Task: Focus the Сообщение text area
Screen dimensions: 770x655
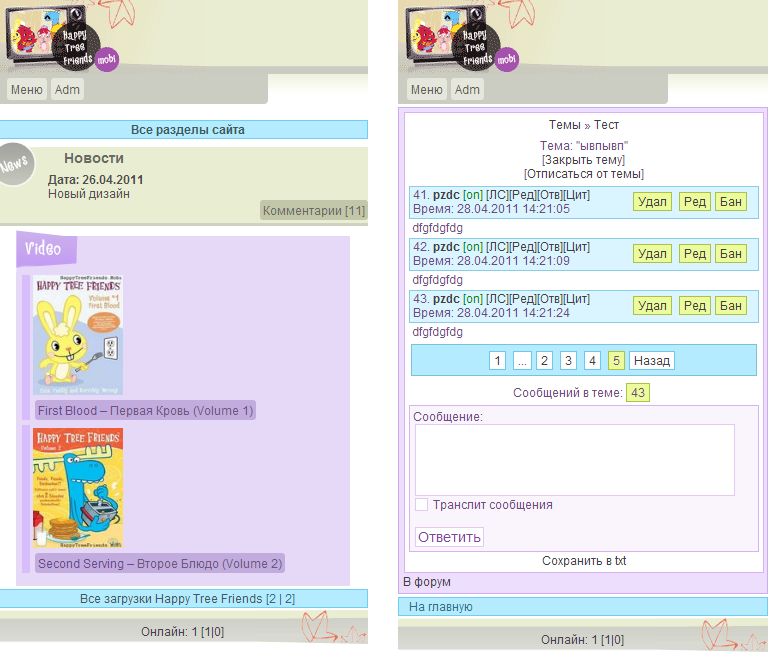Action: 575,460
